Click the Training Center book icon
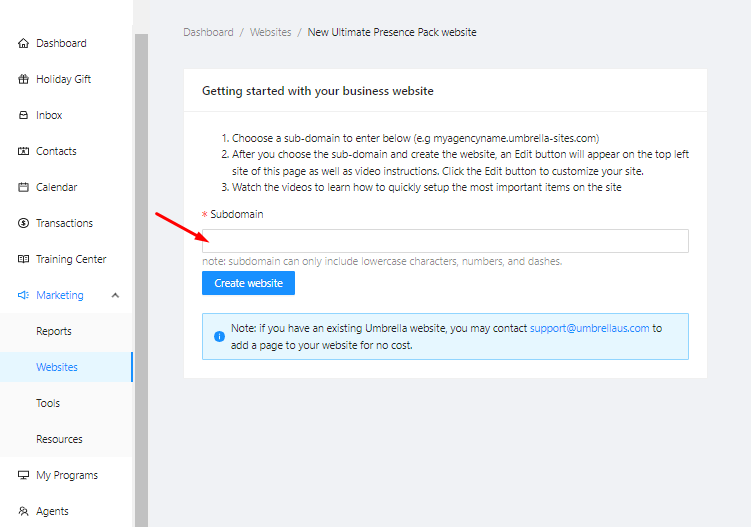 point(23,259)
